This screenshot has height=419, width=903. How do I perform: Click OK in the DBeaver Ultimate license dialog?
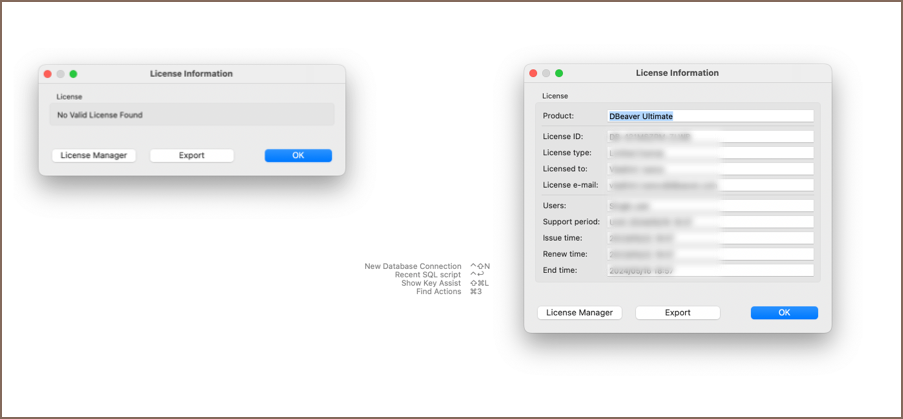tap(784, 313)
